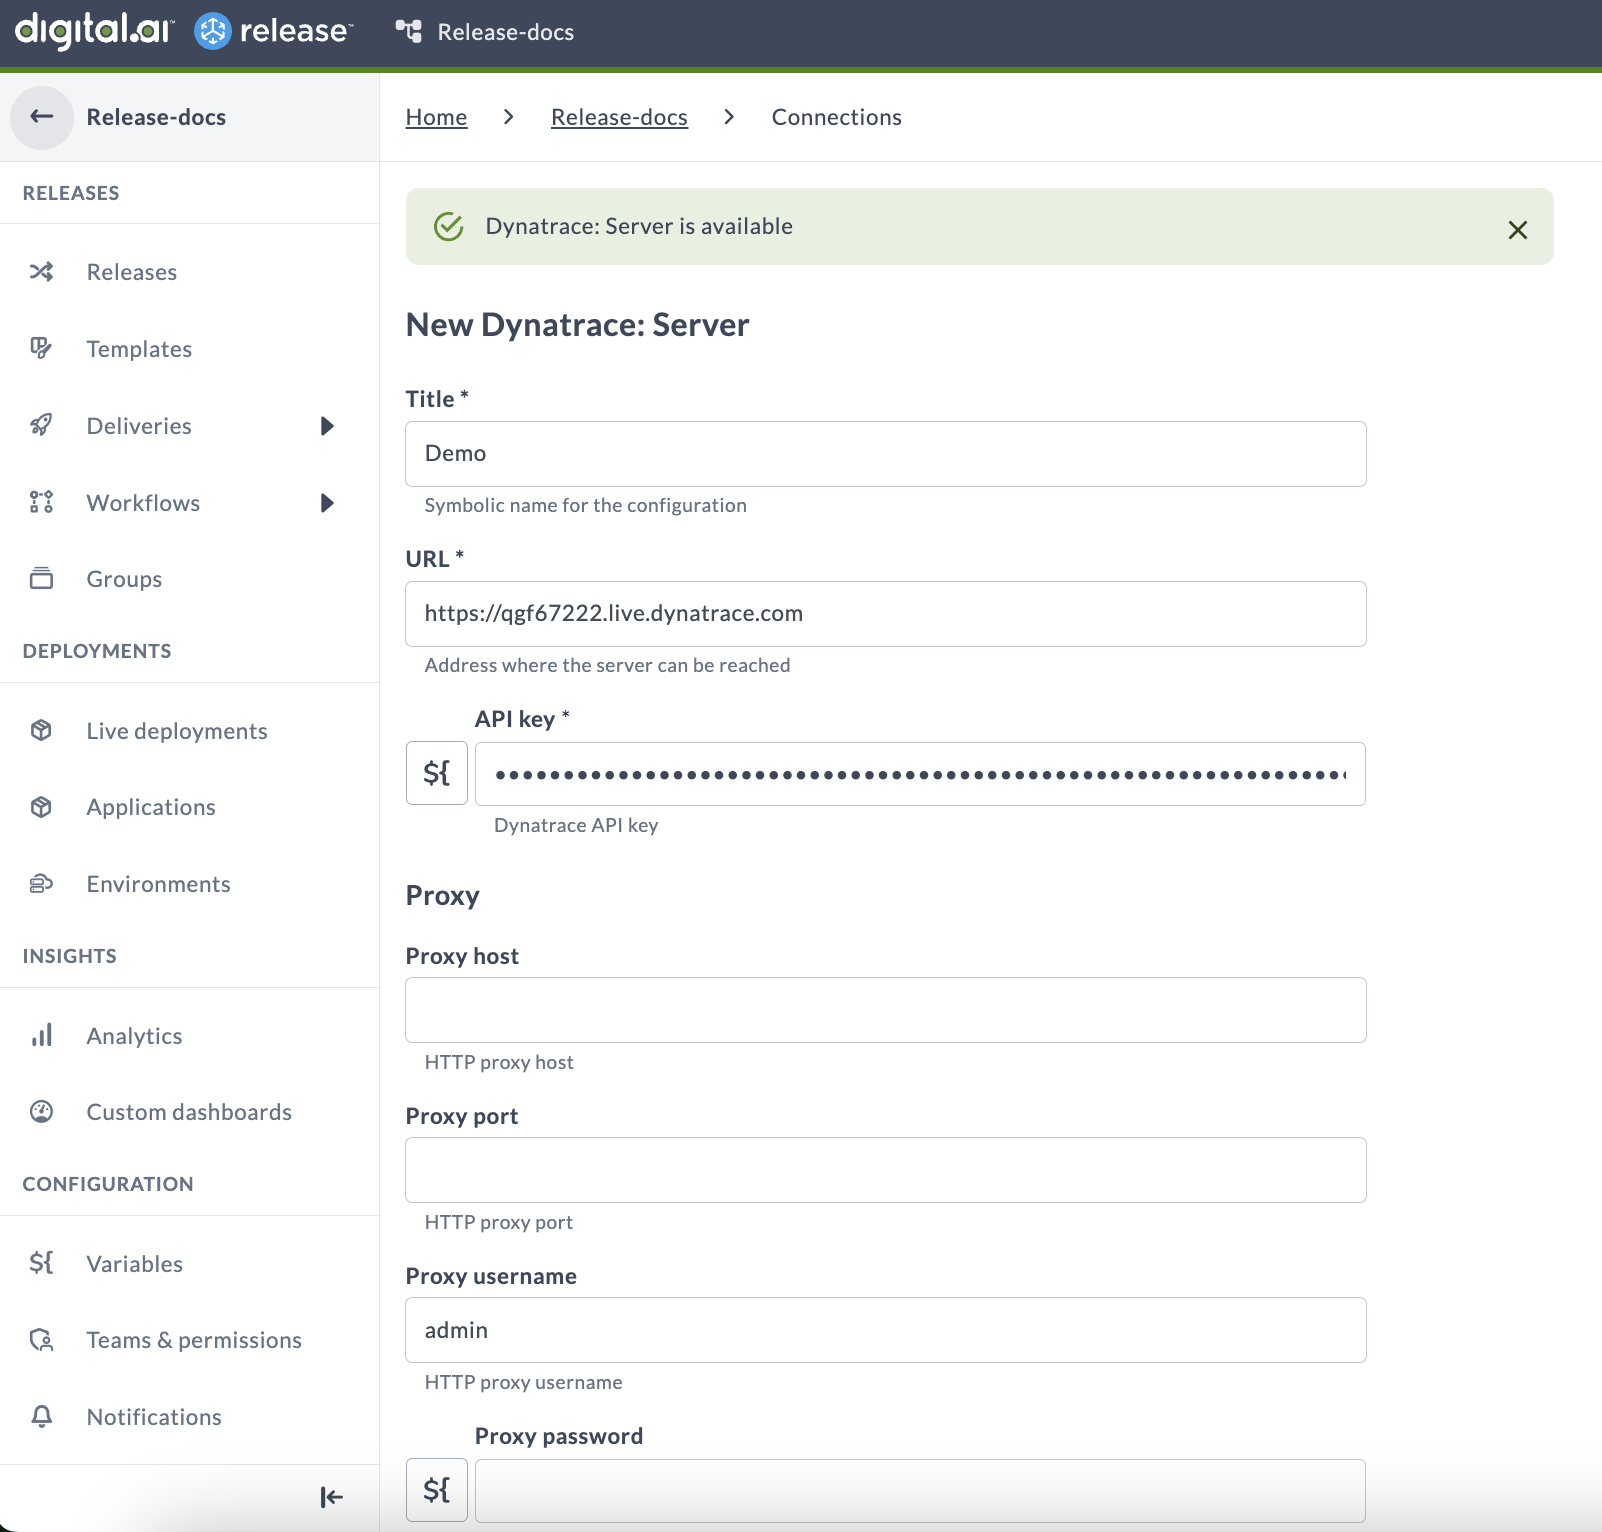Click into the masked API key field
1602x1532 pixels.
(920, 774)
